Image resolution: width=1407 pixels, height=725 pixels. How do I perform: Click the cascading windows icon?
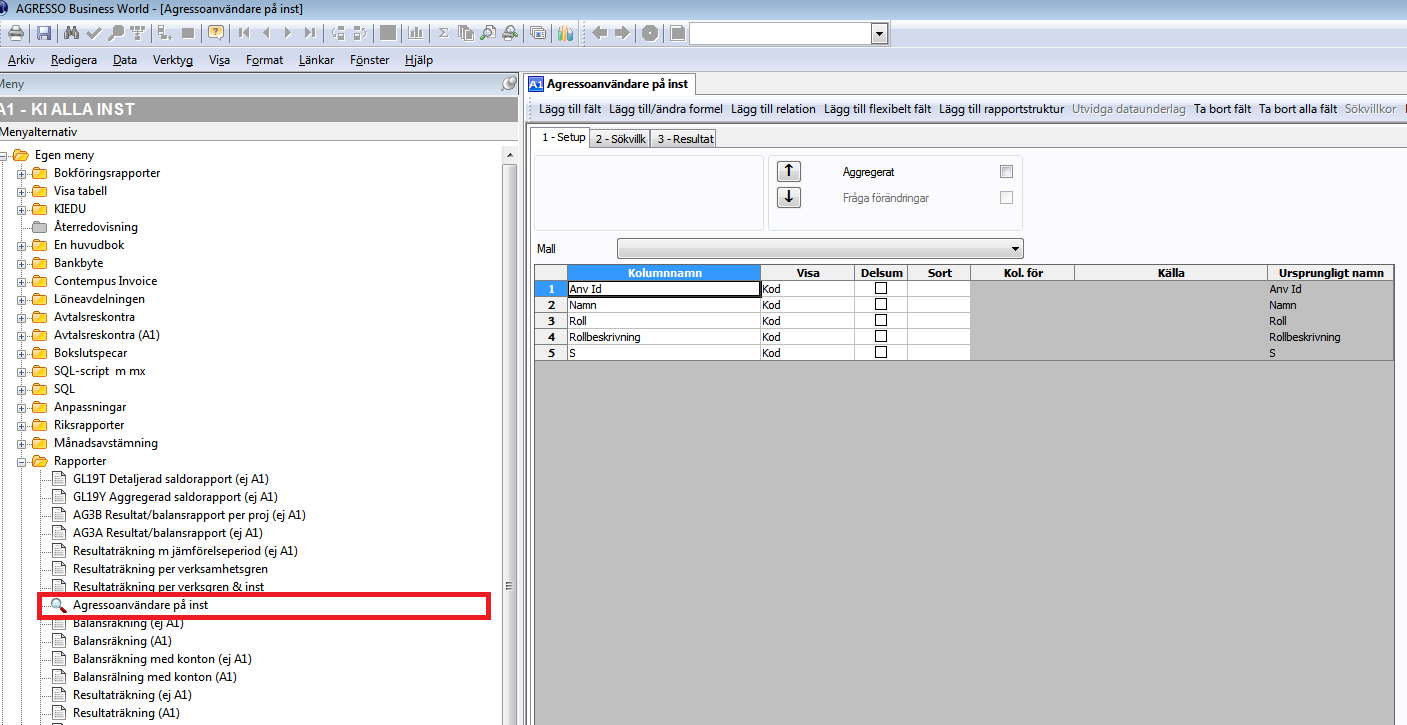point(538,33)
